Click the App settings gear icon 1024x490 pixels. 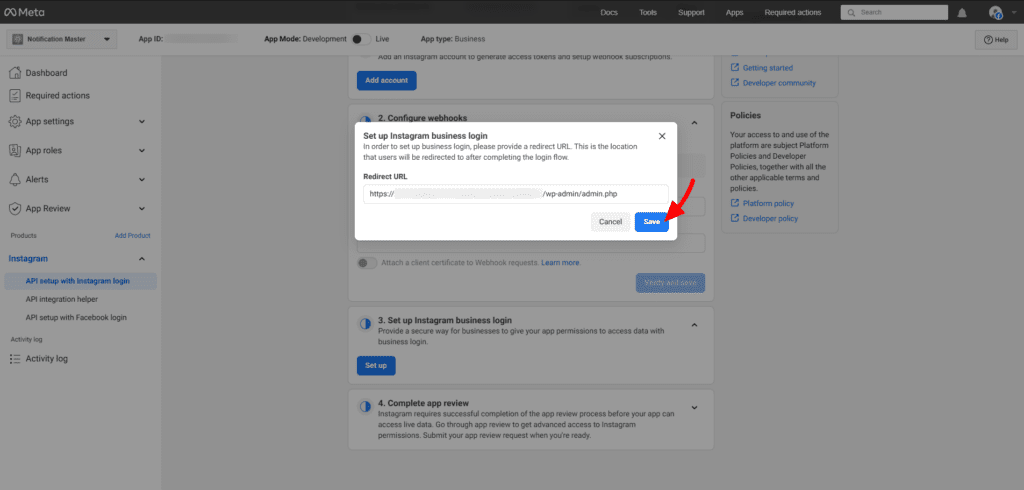click(15, 122)
